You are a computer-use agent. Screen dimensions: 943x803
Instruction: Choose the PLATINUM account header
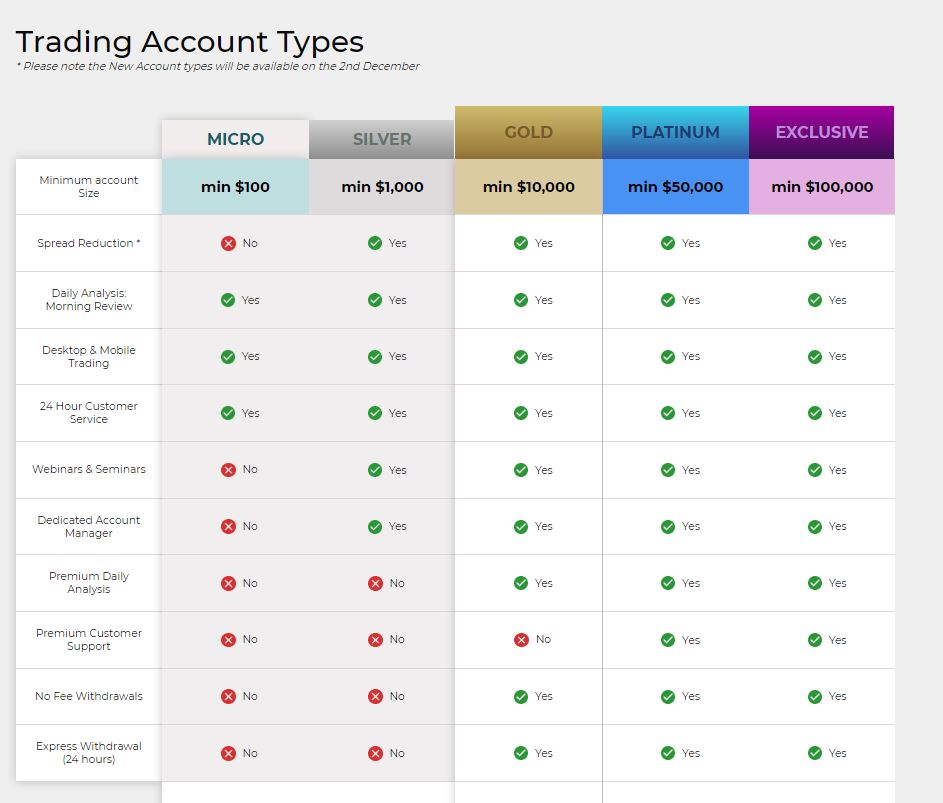tap(675, 132)
